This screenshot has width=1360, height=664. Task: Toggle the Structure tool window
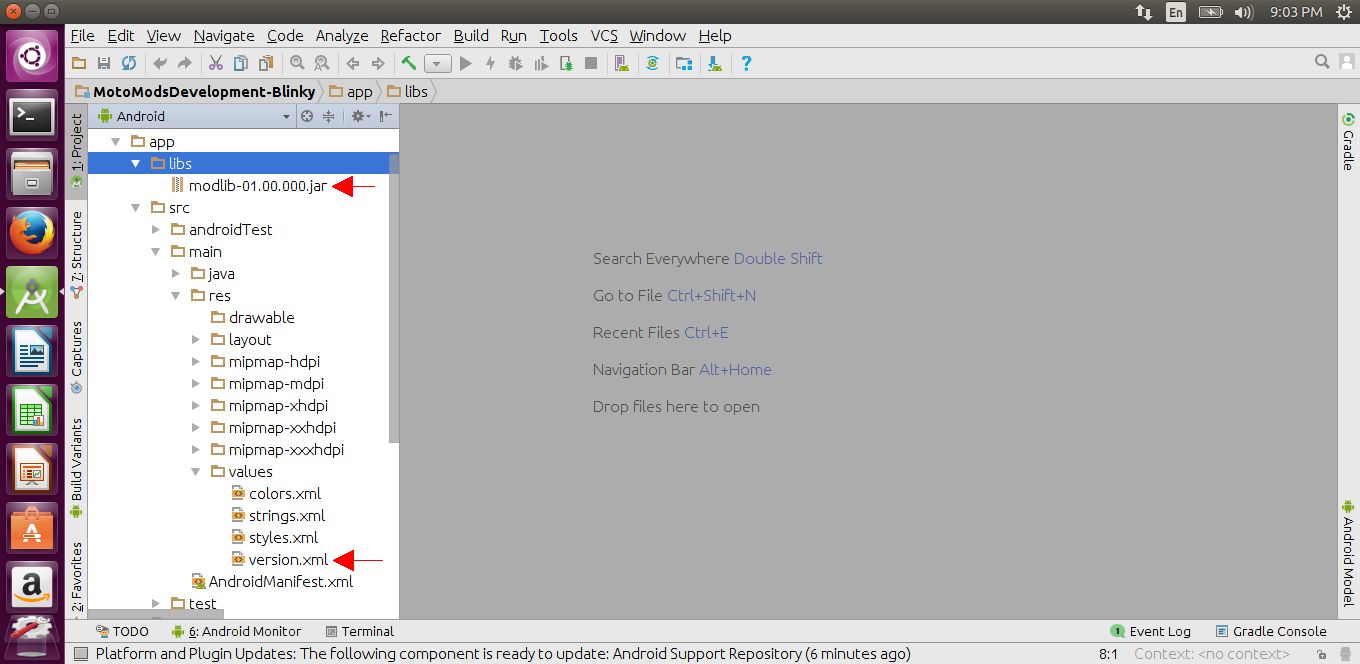point(77,253)
